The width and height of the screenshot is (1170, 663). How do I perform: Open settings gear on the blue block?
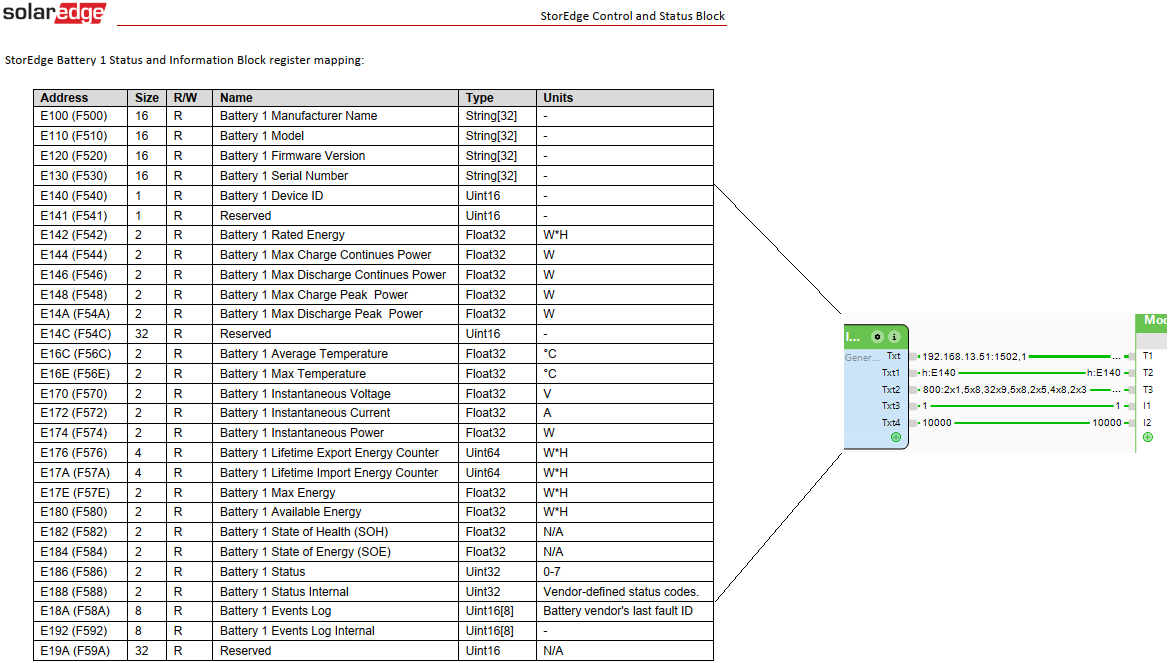877,337
